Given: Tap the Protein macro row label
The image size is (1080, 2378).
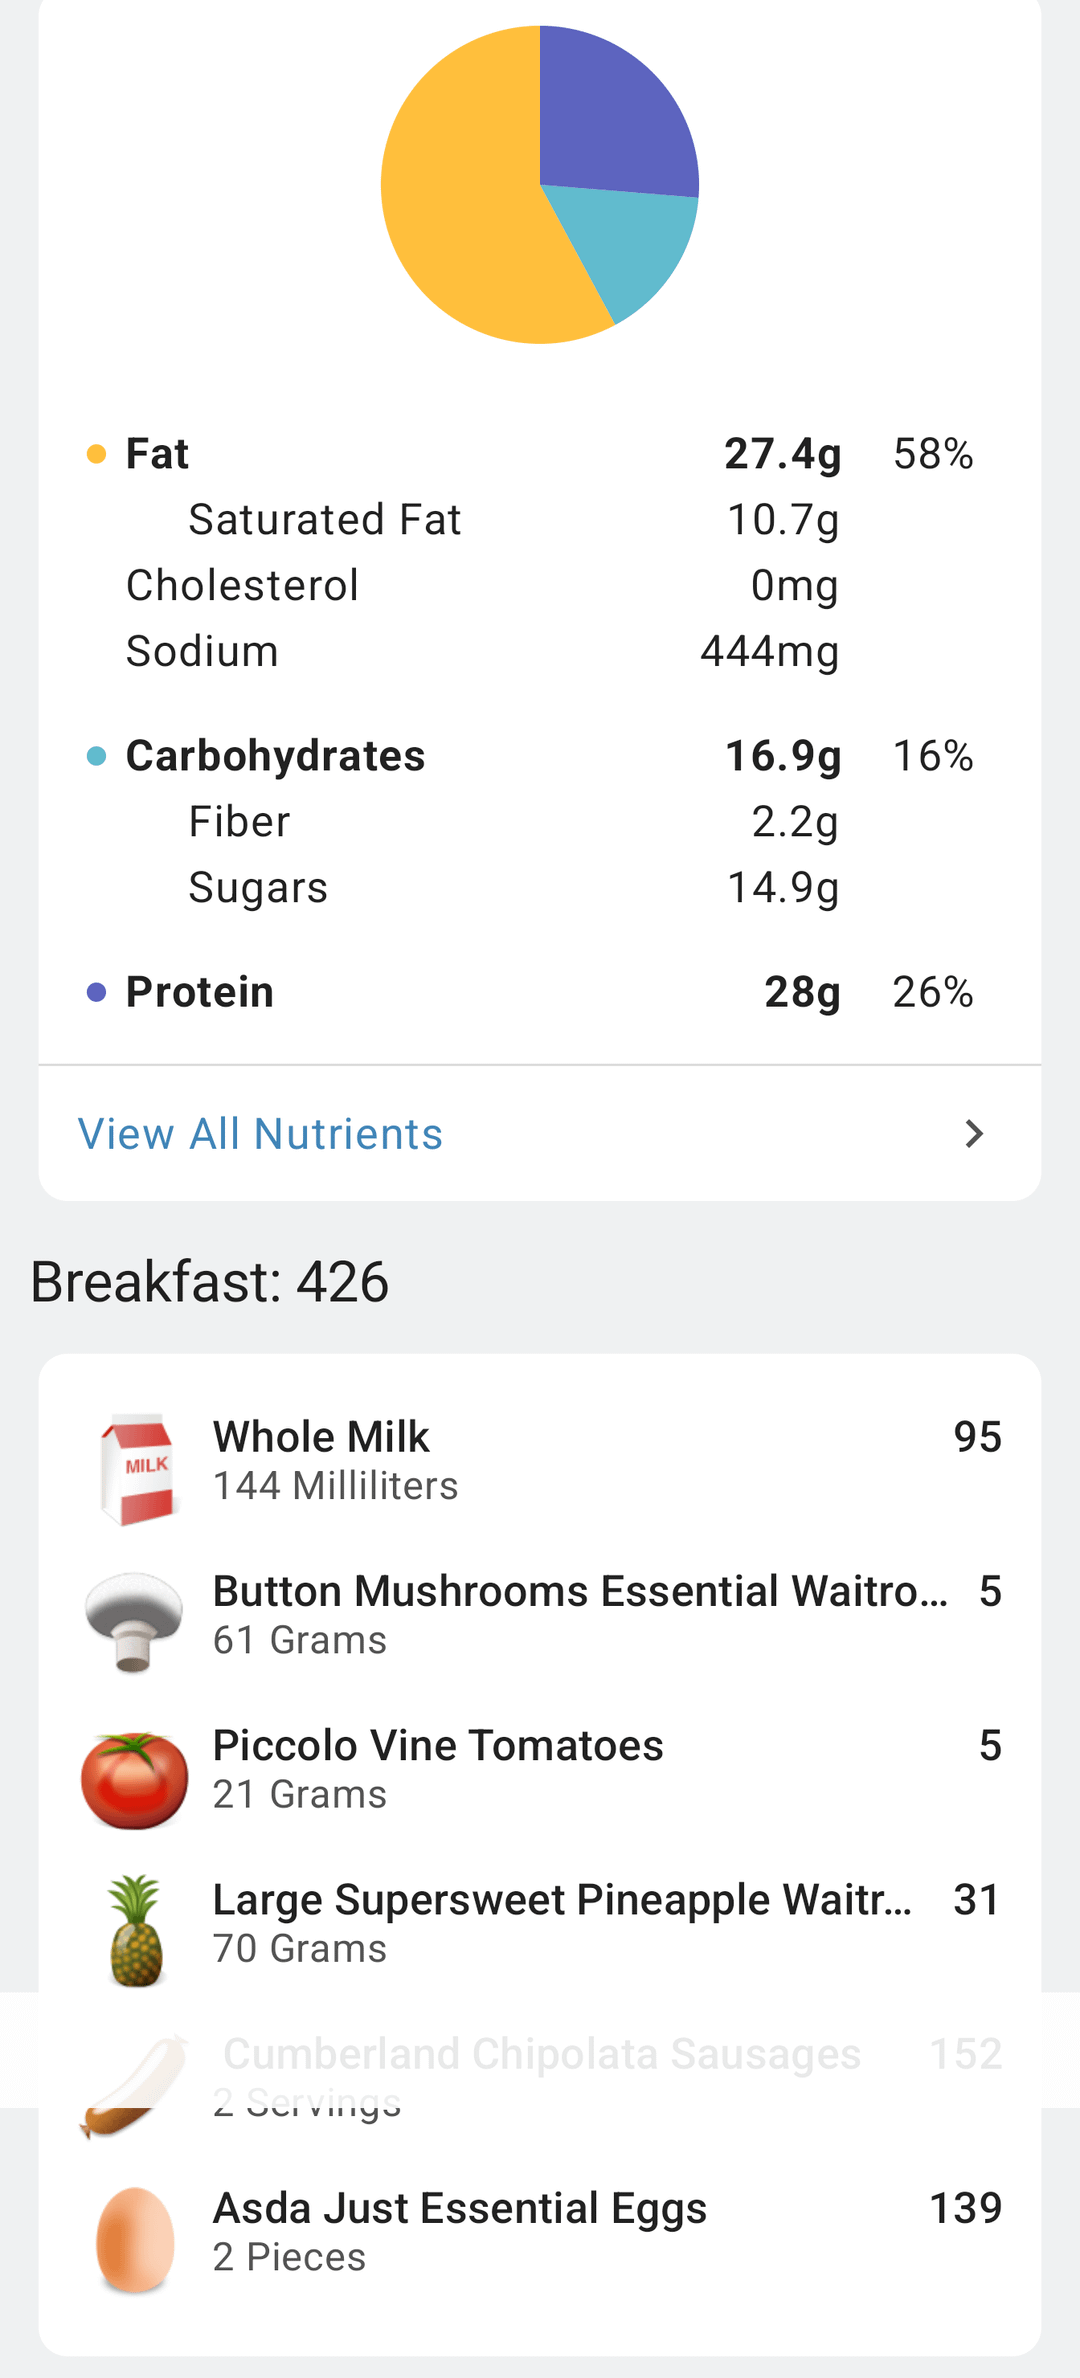Looking at the screenshot, I should (x=199, y=992).
